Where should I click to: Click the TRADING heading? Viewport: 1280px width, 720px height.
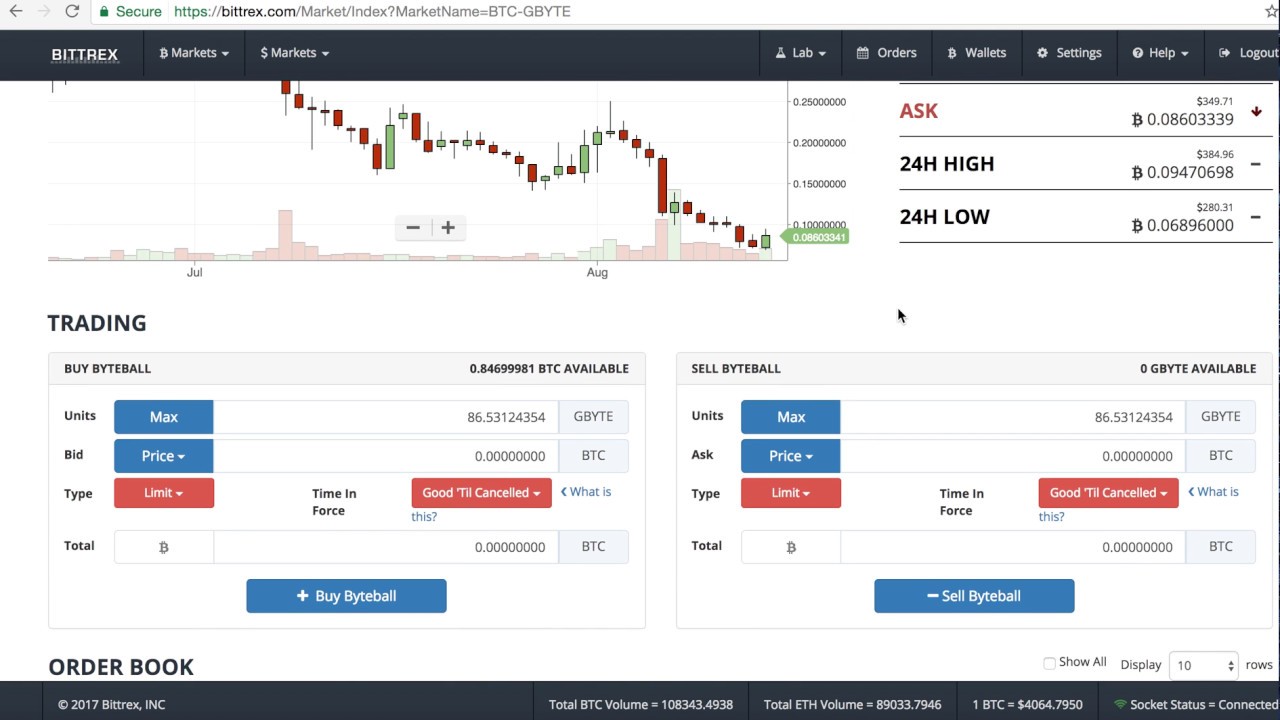(x=97, y=323)
